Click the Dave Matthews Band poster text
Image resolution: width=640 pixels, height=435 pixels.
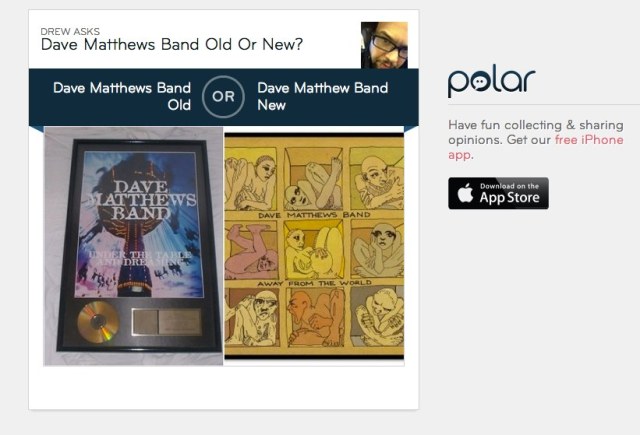(x=142, y=200)
